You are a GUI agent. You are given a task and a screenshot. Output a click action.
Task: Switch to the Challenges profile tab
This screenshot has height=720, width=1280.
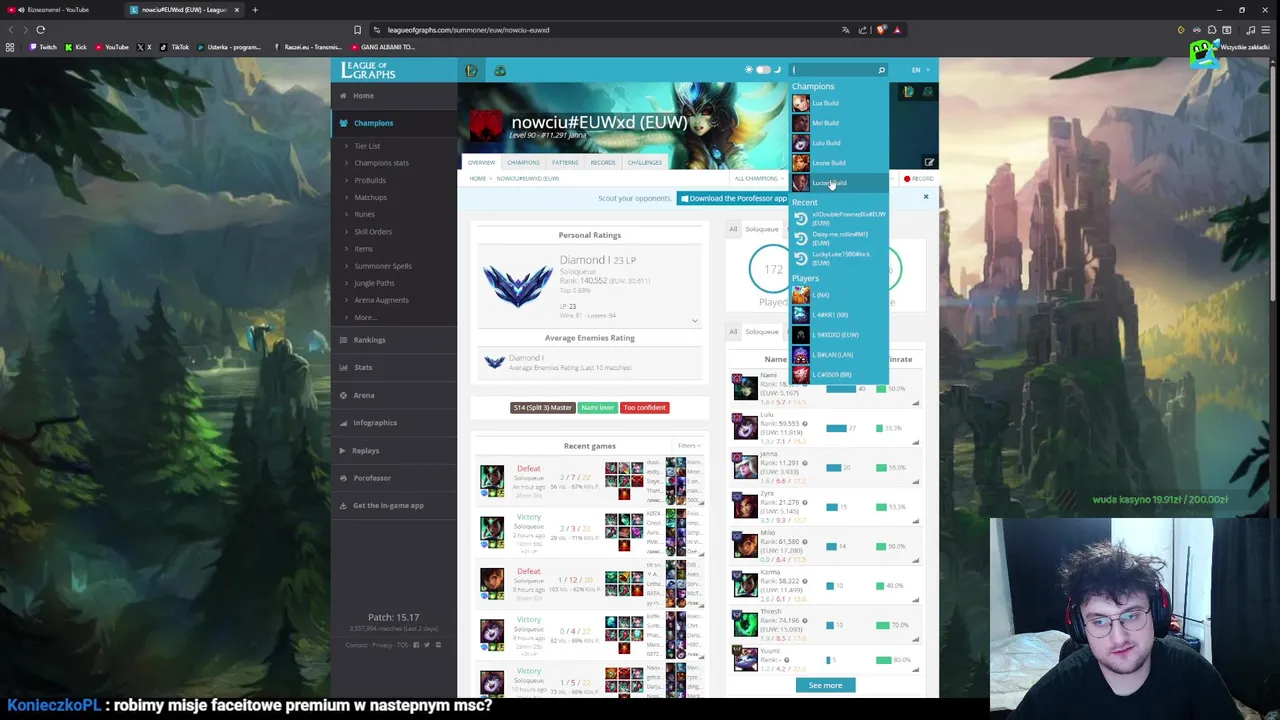[x=645, y=162]
